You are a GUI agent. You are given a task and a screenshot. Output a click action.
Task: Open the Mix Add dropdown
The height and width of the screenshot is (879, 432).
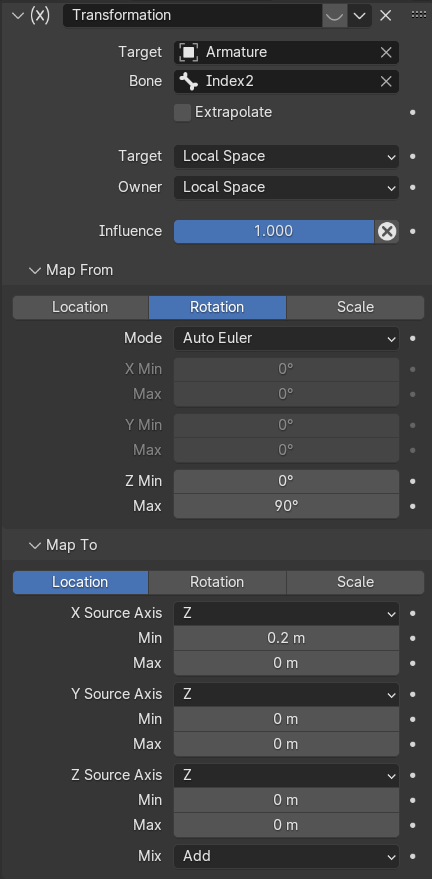(286, 856)
